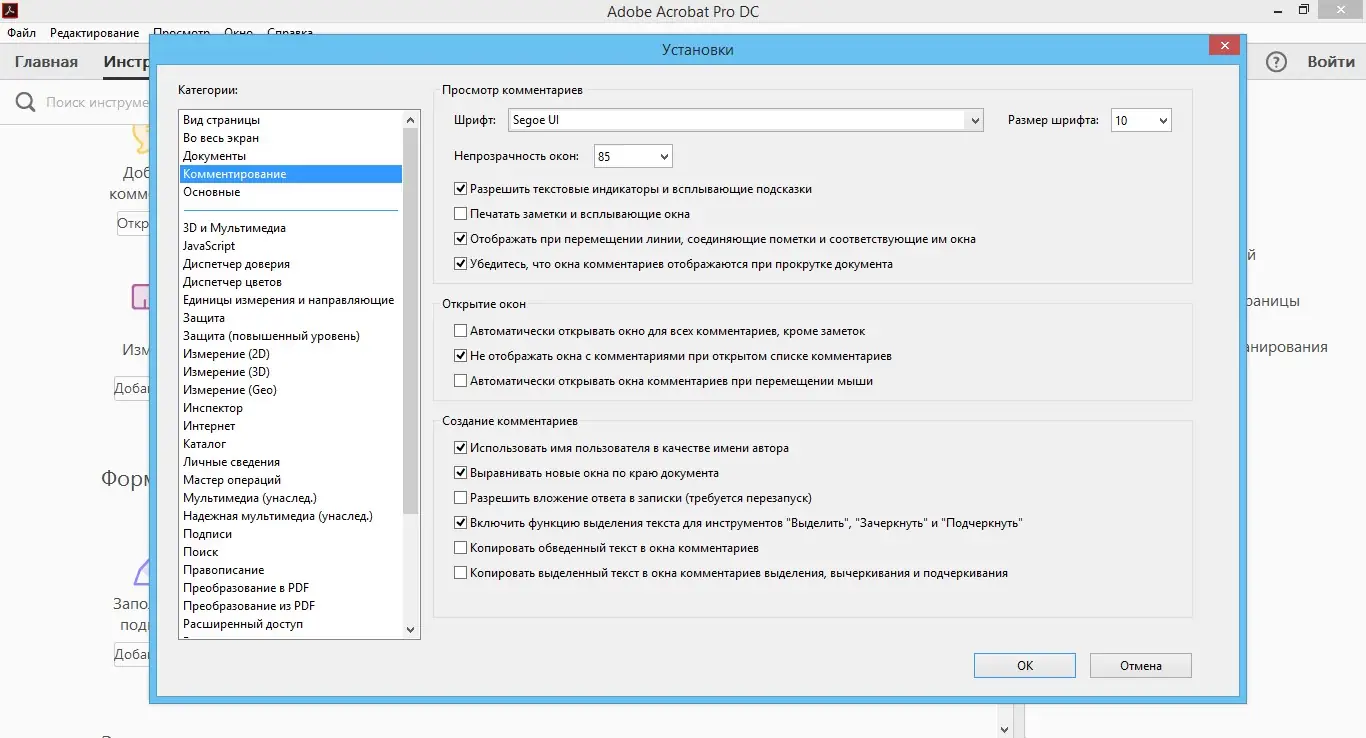Uncheck 'Использовать имя пользователя в качестве имени автора'
The height and width of the screenshot is (738, 1366).
(461, 448)
